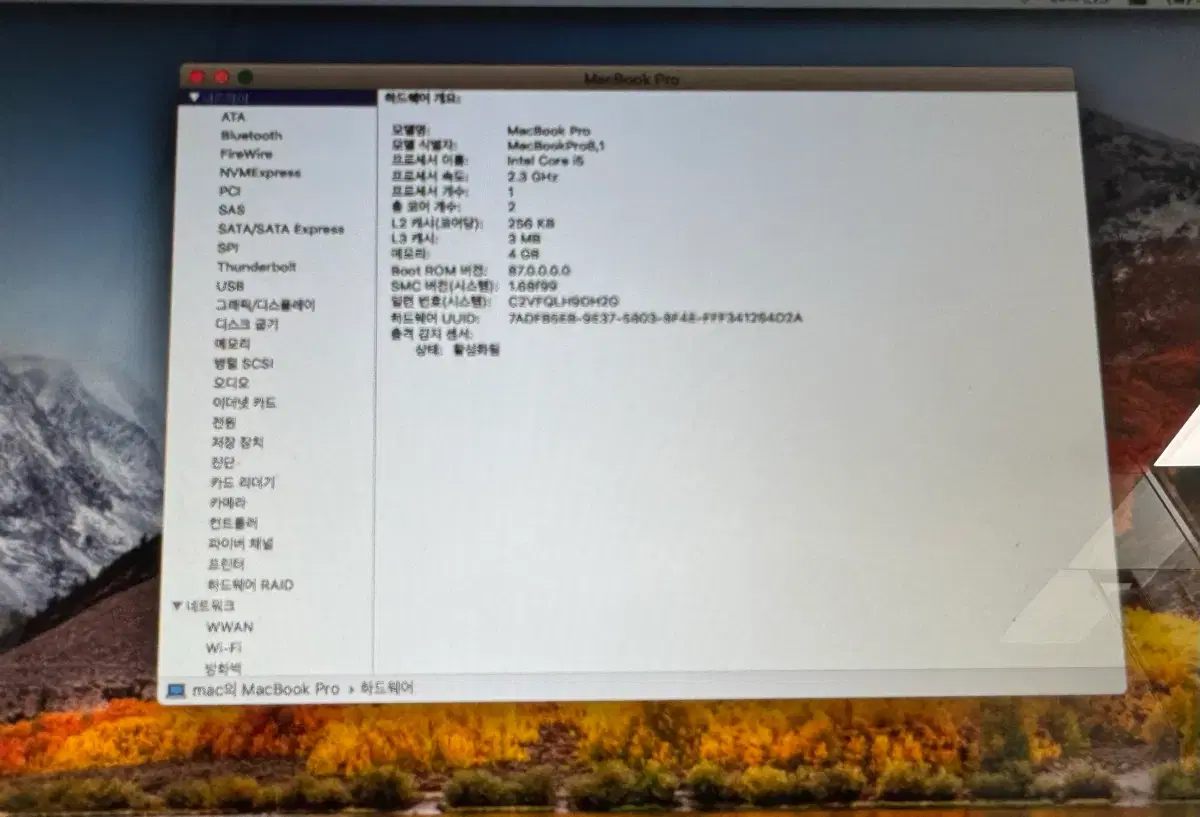Show NVMExpress information
Viewport: 1200px width, 817px height.
pyautogui.click(x=260, y=173)
